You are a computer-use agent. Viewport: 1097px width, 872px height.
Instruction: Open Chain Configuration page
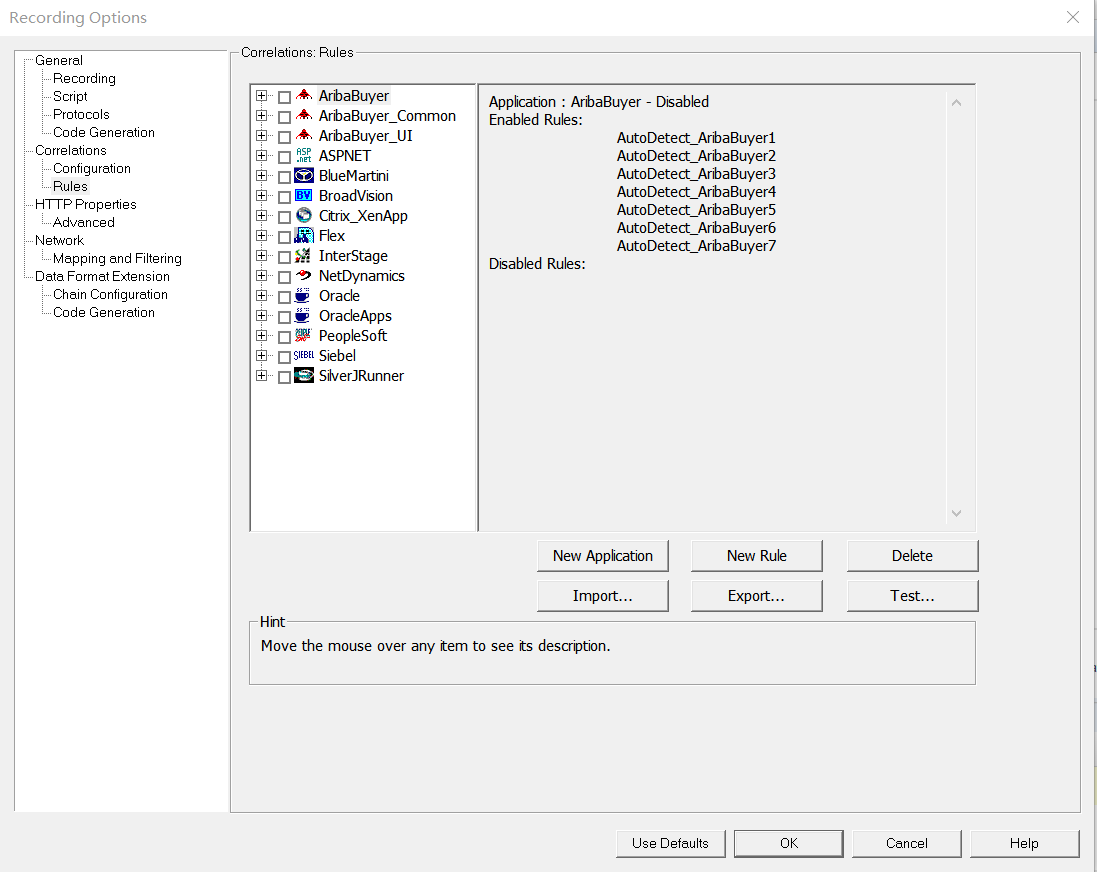click(110, 294)
